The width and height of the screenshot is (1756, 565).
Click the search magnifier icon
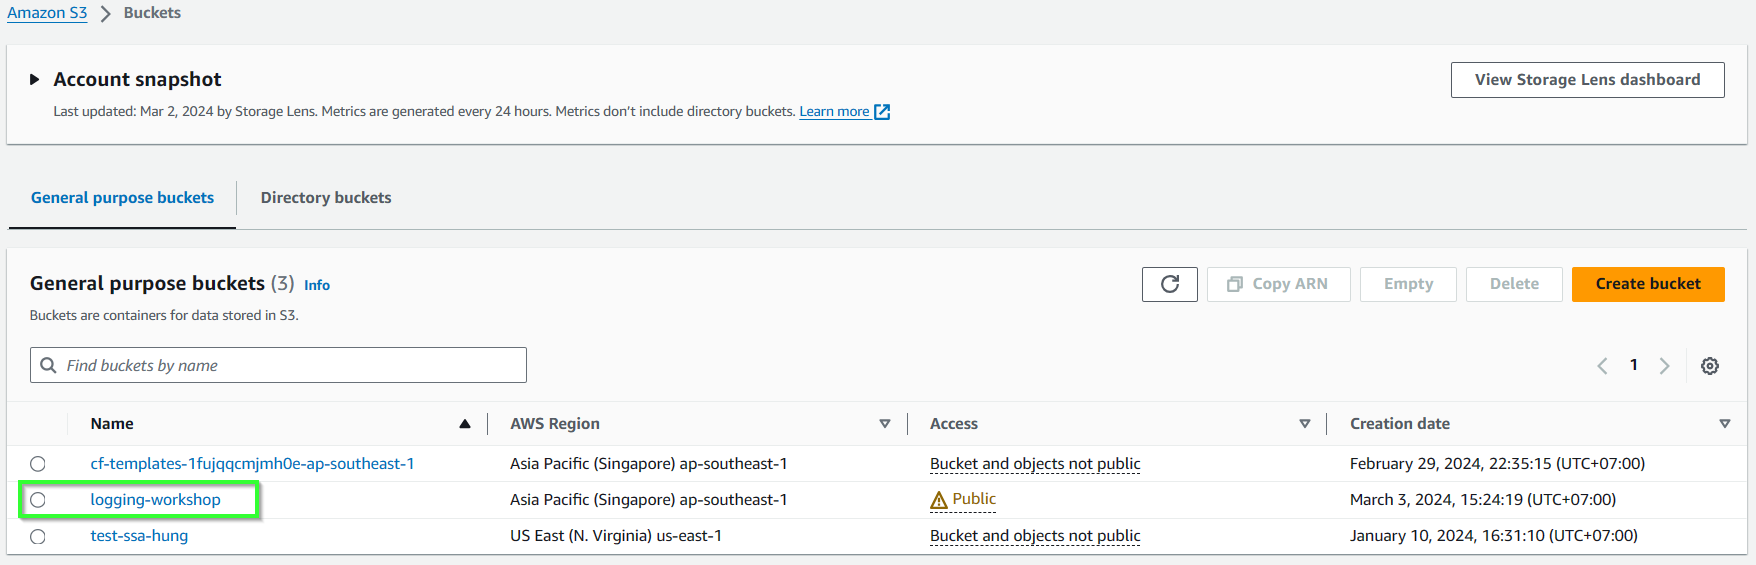[48, 365]
